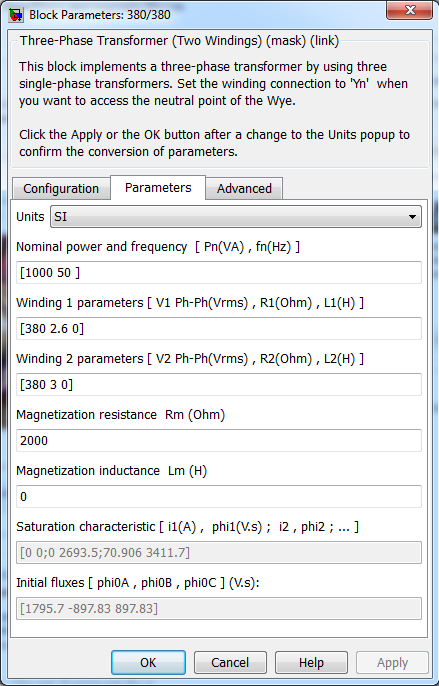Switch to the Configuration tab
The width and height of the screenshot is (439, 686).
pos(61,189)
